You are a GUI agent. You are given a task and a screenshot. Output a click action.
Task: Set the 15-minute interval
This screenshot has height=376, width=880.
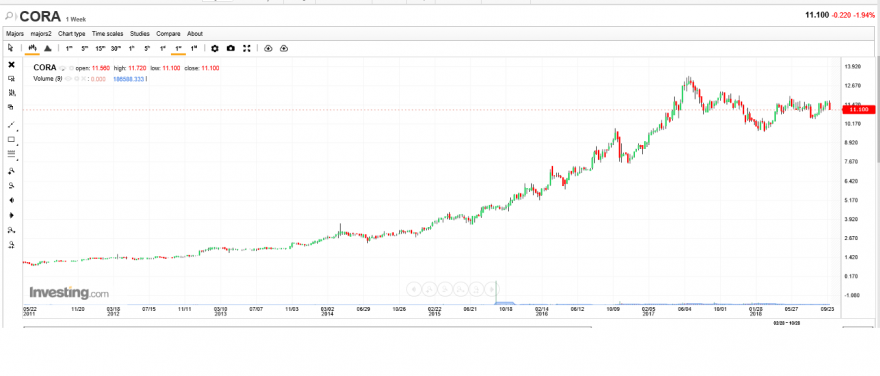click(x=100, y=48)
